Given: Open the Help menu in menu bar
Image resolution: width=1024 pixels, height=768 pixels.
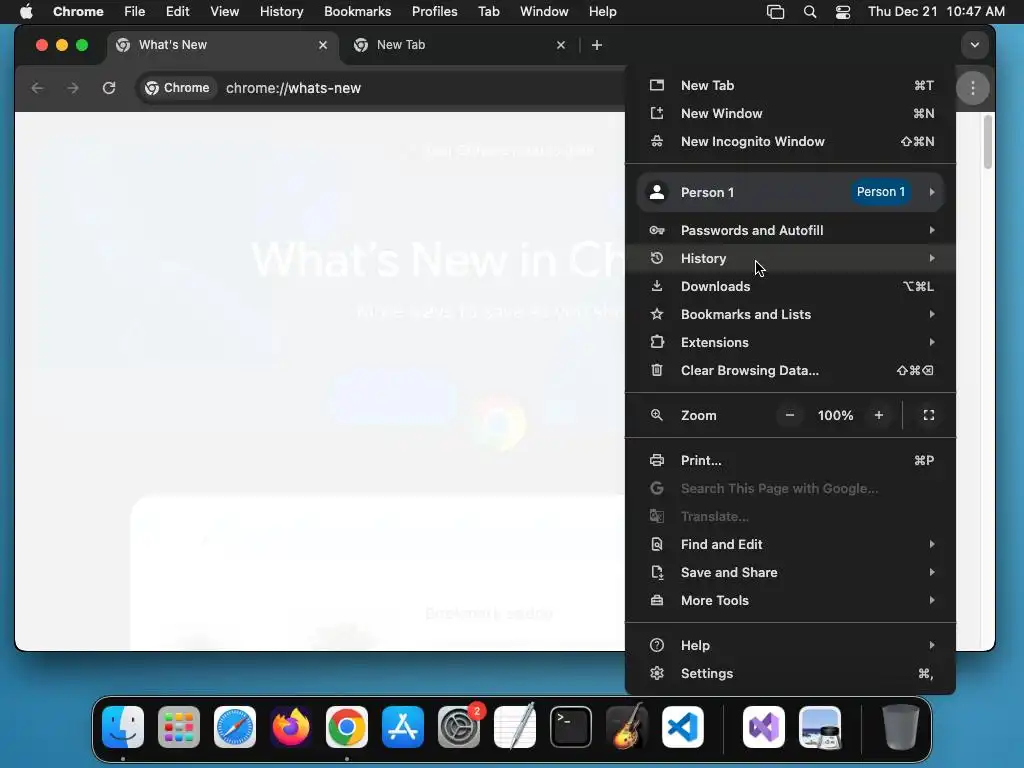Looking at the screenshot, I should pyautogui.click(x=602, y=12).
